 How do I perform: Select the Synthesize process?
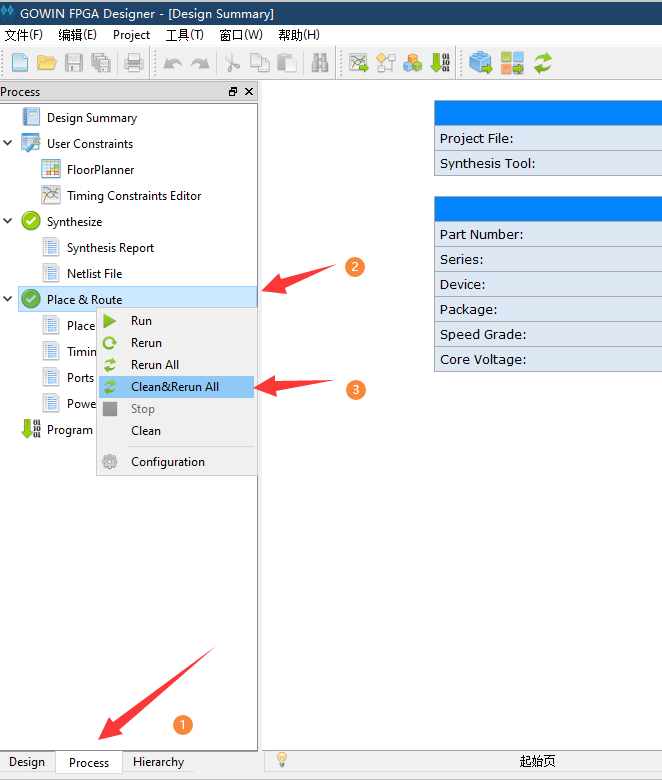[75, 221]
